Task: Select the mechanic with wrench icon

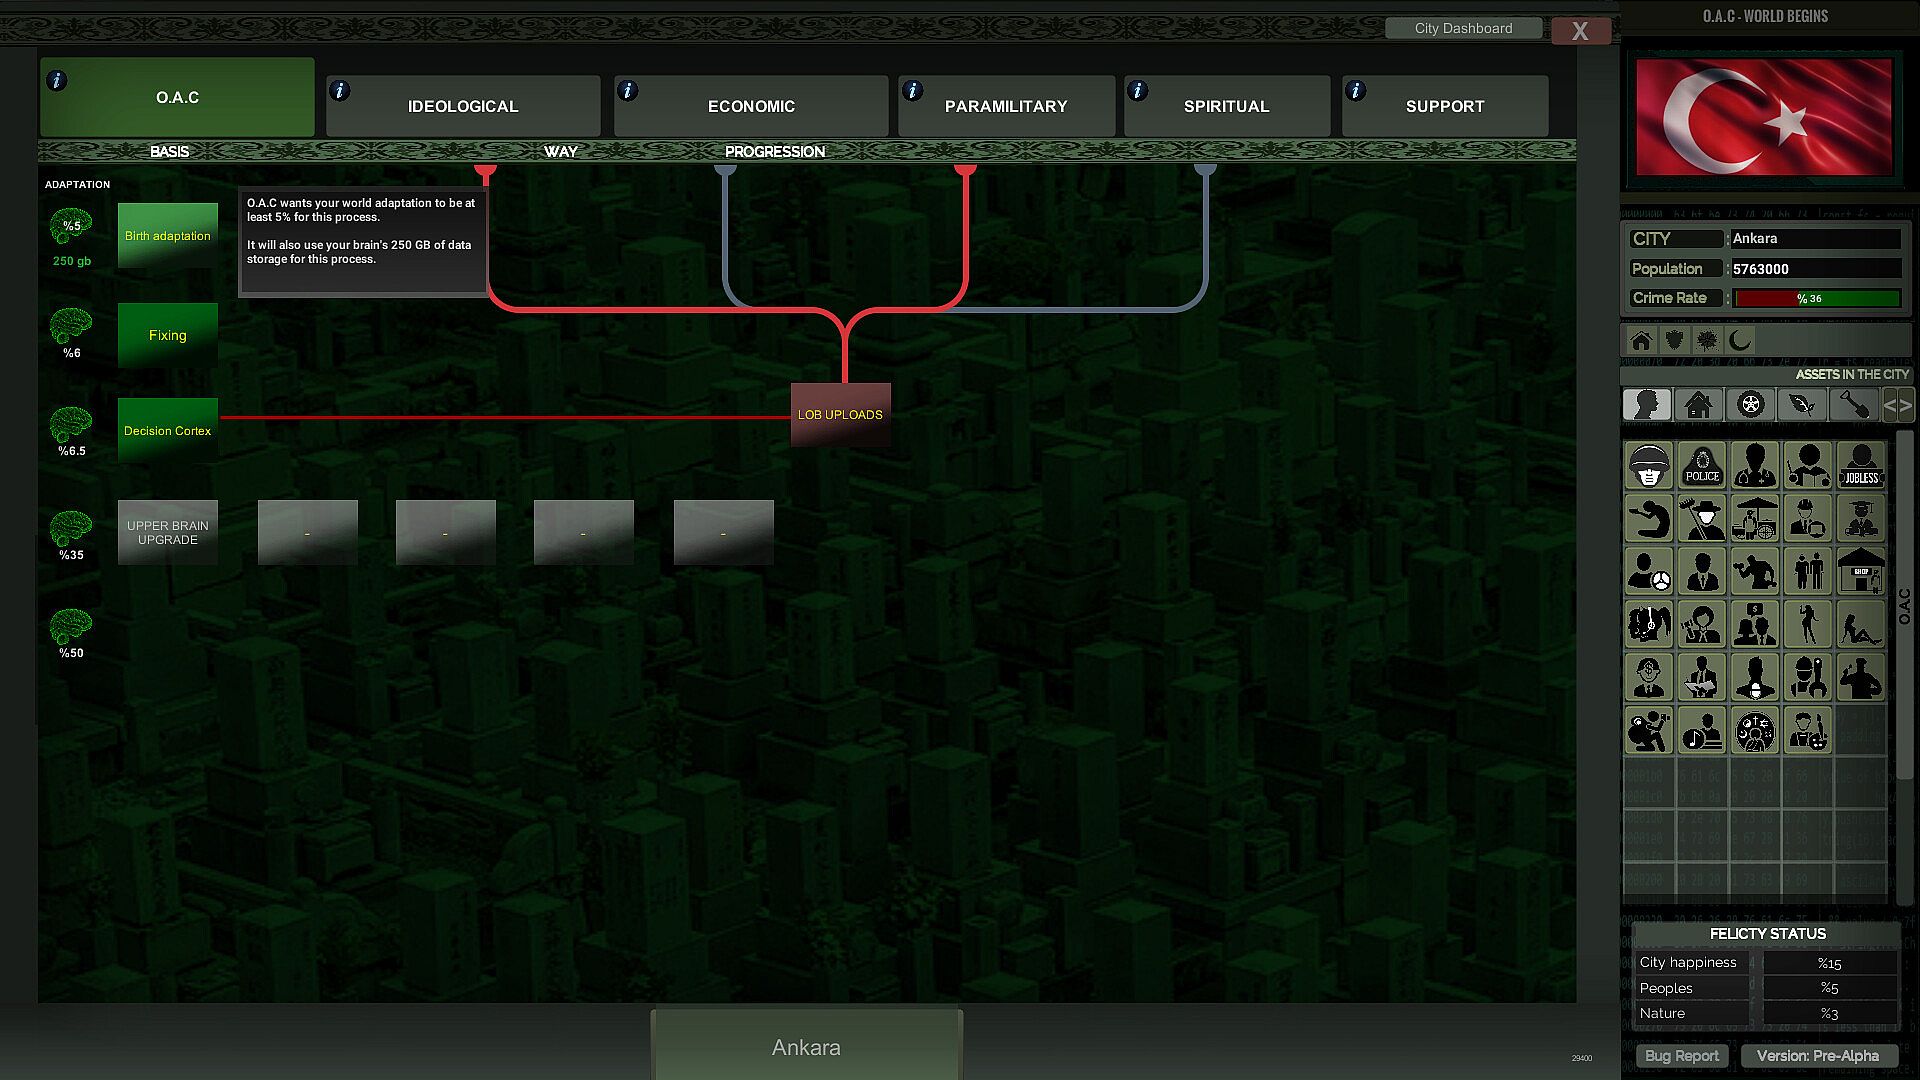Action: click(x=1808, y=678)
